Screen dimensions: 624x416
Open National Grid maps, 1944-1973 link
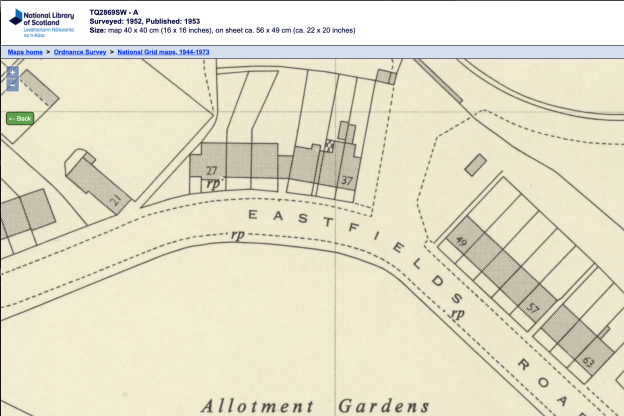163,50
